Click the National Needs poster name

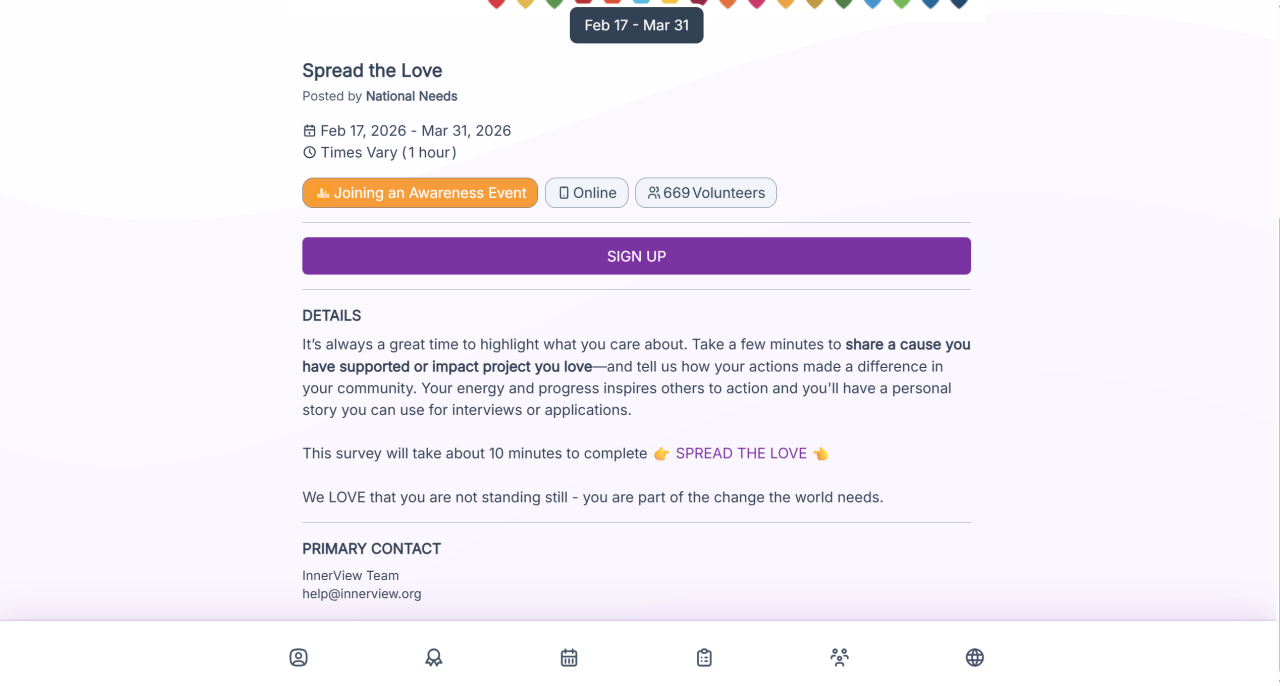point(411,96)
